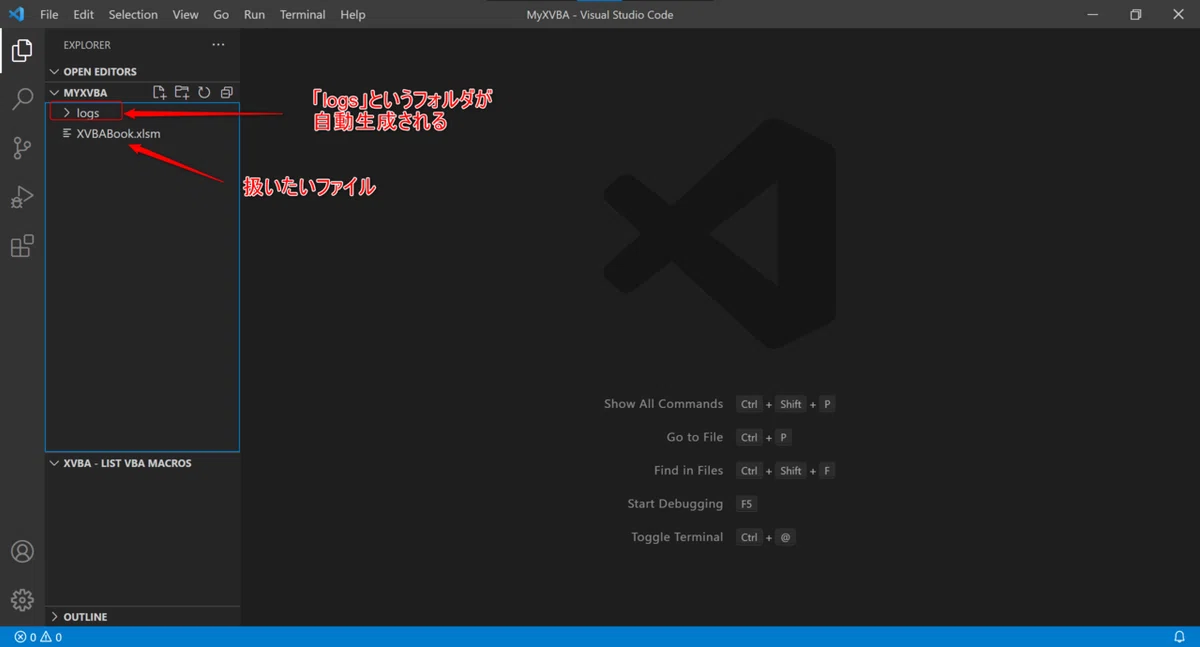Open the Manage gear icon
Image resolution: width=1200 pixels, height=647 pixels.
22,600
